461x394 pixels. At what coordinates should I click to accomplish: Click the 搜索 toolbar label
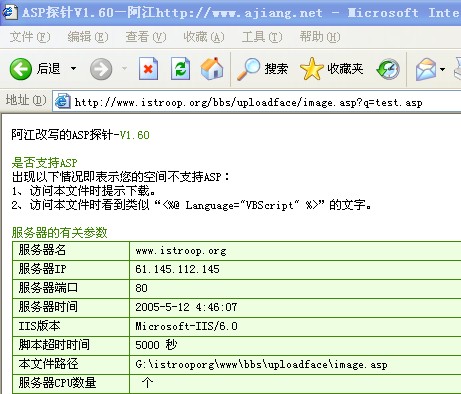click(x=276, y=69)
